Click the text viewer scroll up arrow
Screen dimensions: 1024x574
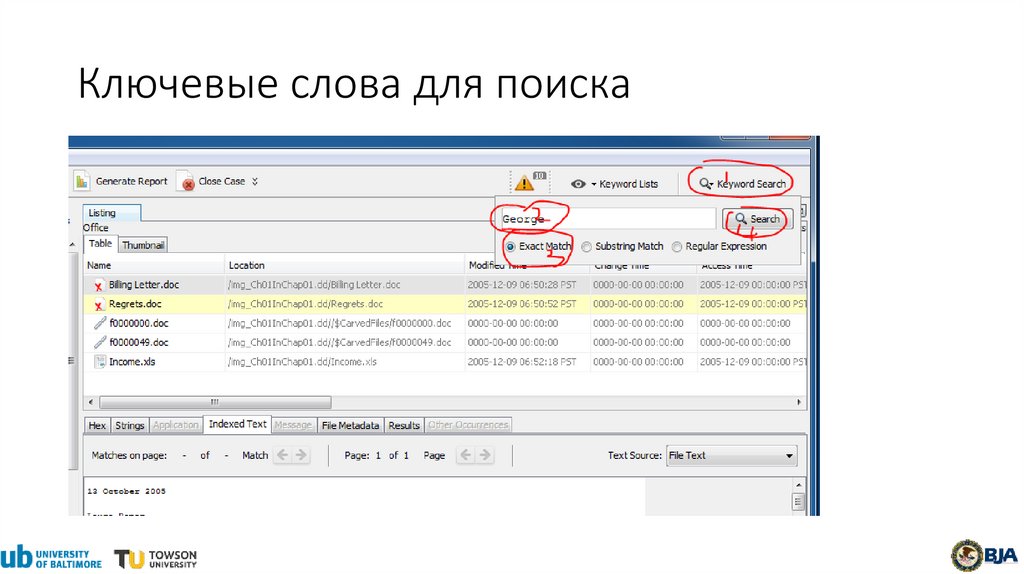pyautogui.click(x=798, y=485)
